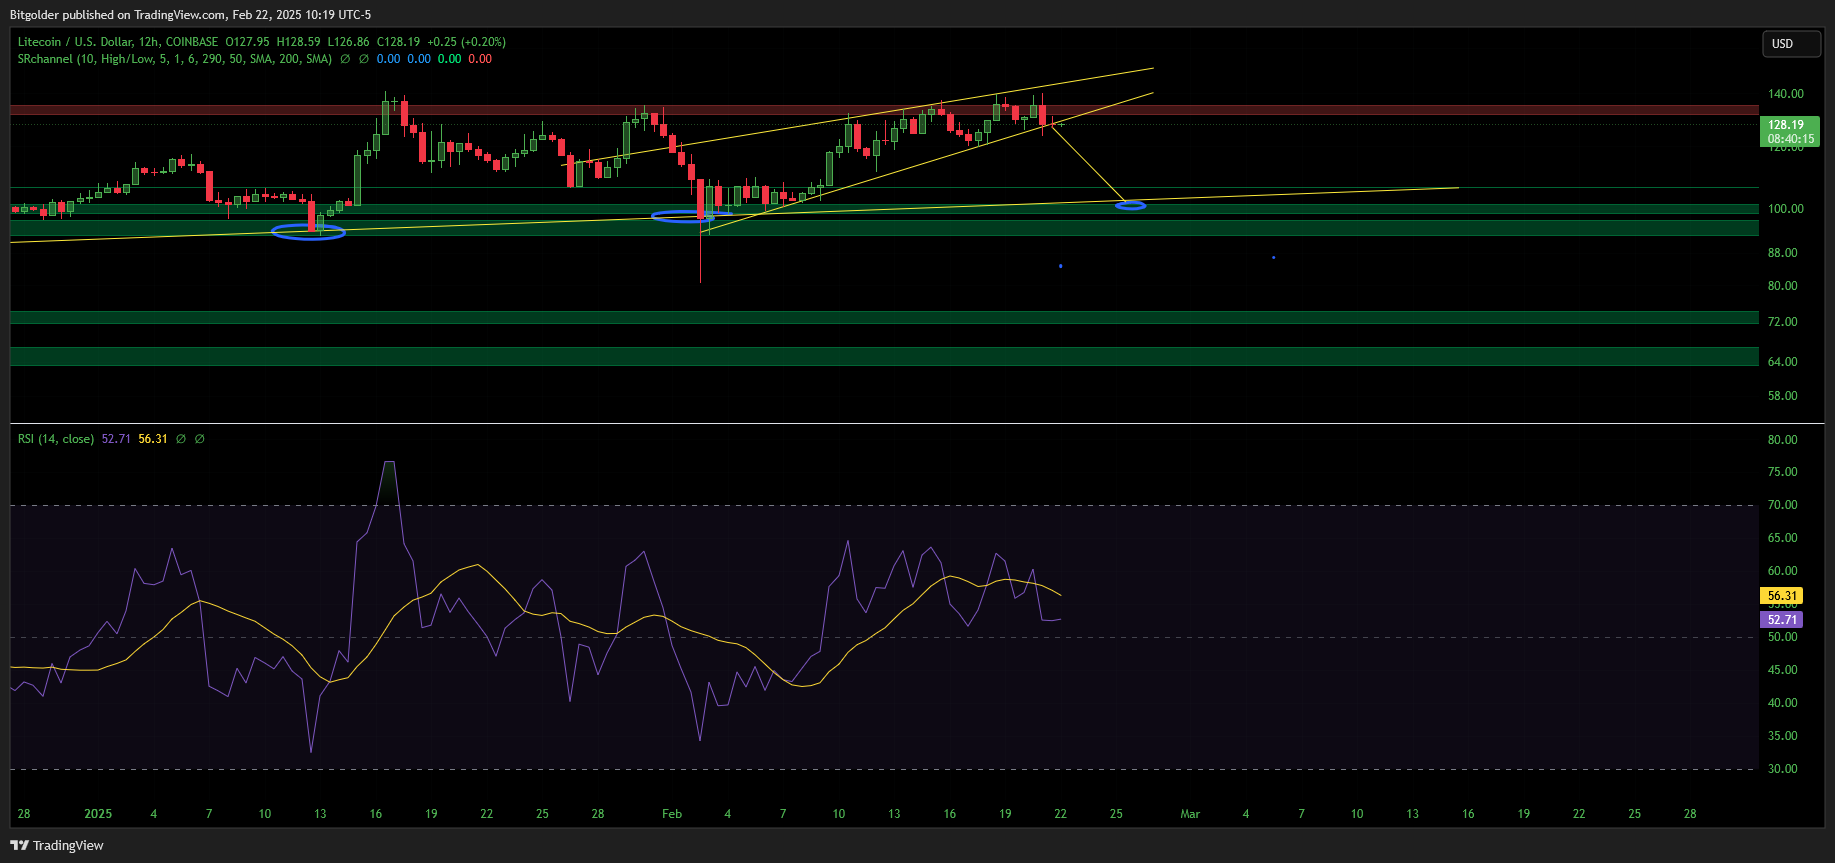Screen dimensions: 1835x863
Task: Click the purple 52.71 RSI axis tag
Action: click(1782, 620)
